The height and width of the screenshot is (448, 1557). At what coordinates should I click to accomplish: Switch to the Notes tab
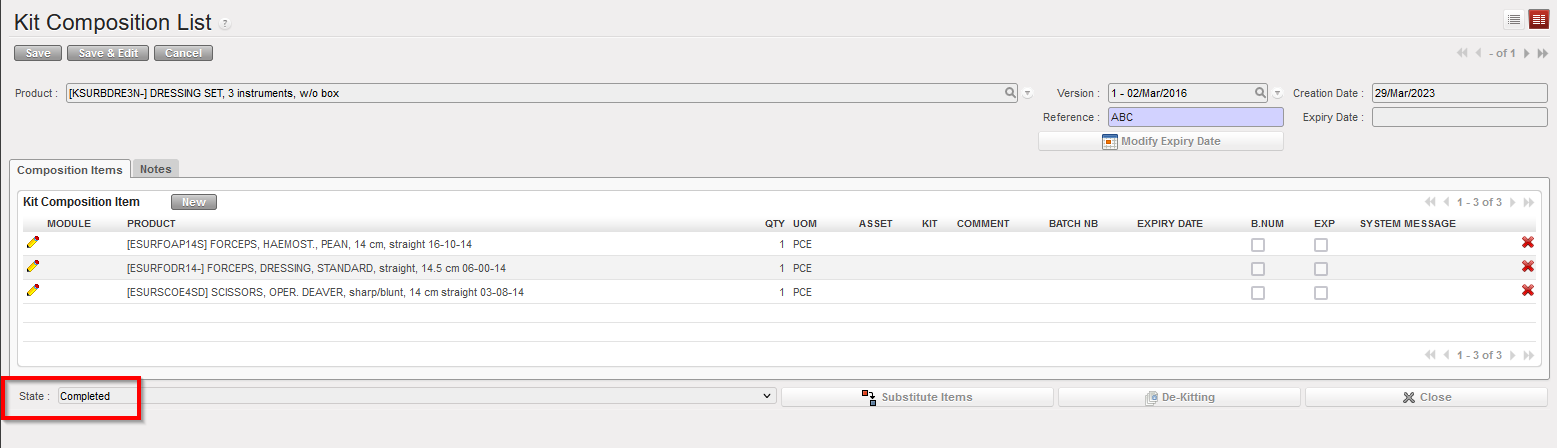coord(156,169)
